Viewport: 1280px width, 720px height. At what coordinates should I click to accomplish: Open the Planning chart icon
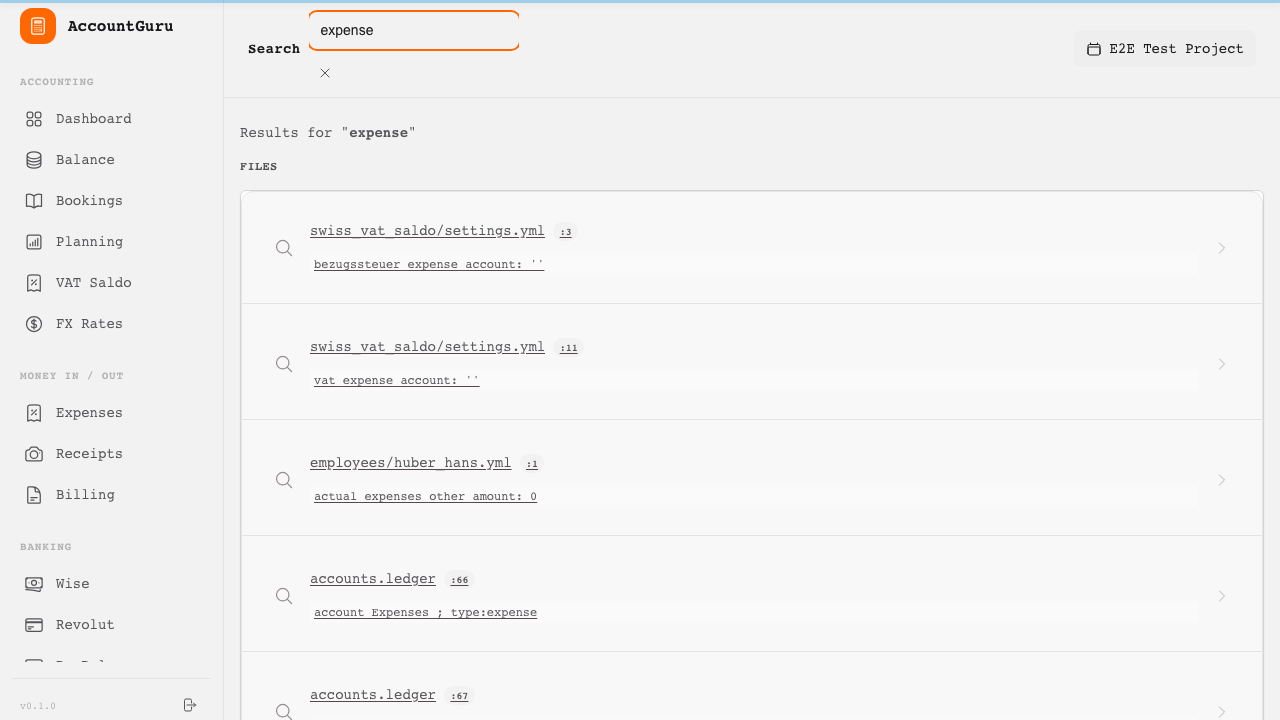34,242
